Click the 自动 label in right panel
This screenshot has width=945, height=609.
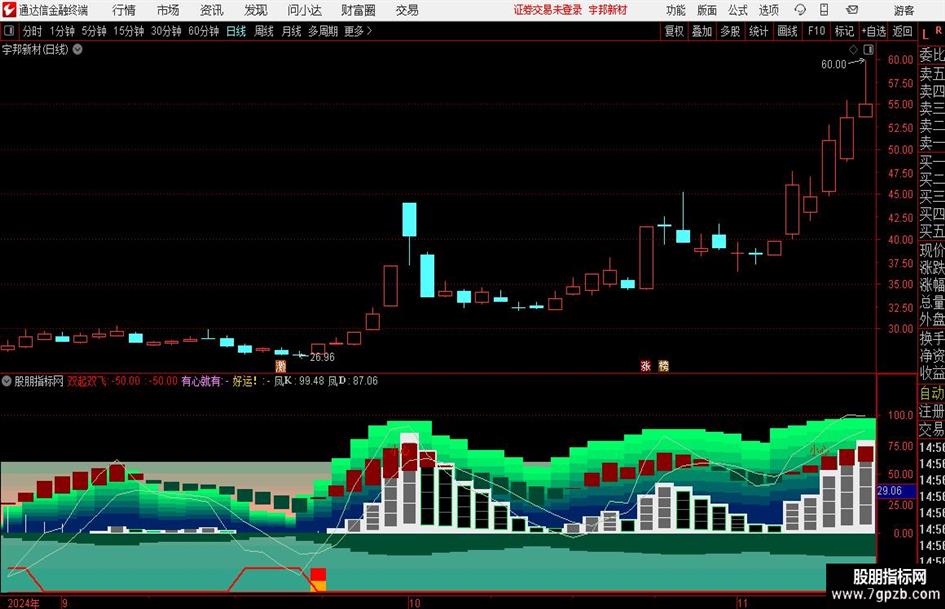coord(932,393)
